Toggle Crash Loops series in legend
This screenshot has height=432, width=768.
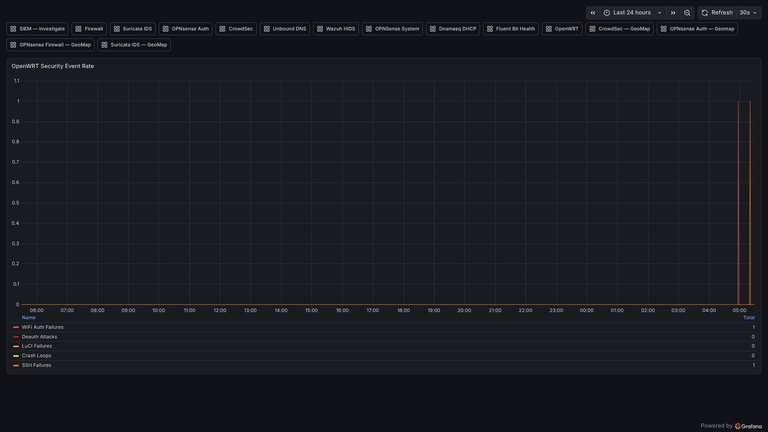tap(36, 356)
